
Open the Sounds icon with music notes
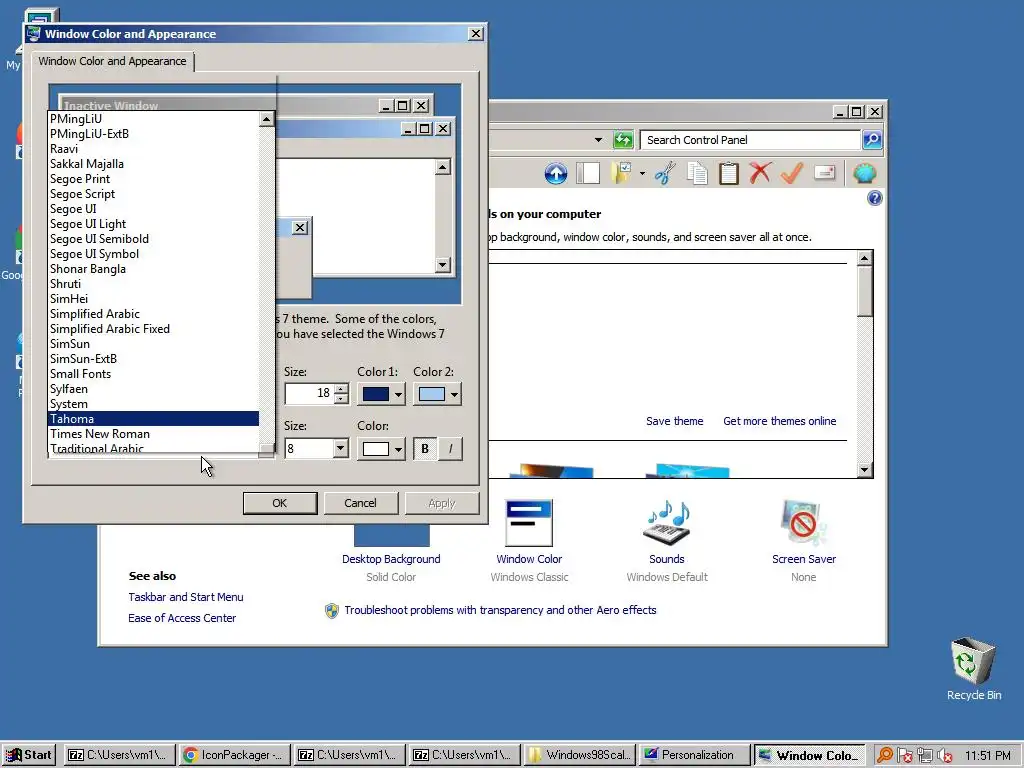[x=667, y=523]
